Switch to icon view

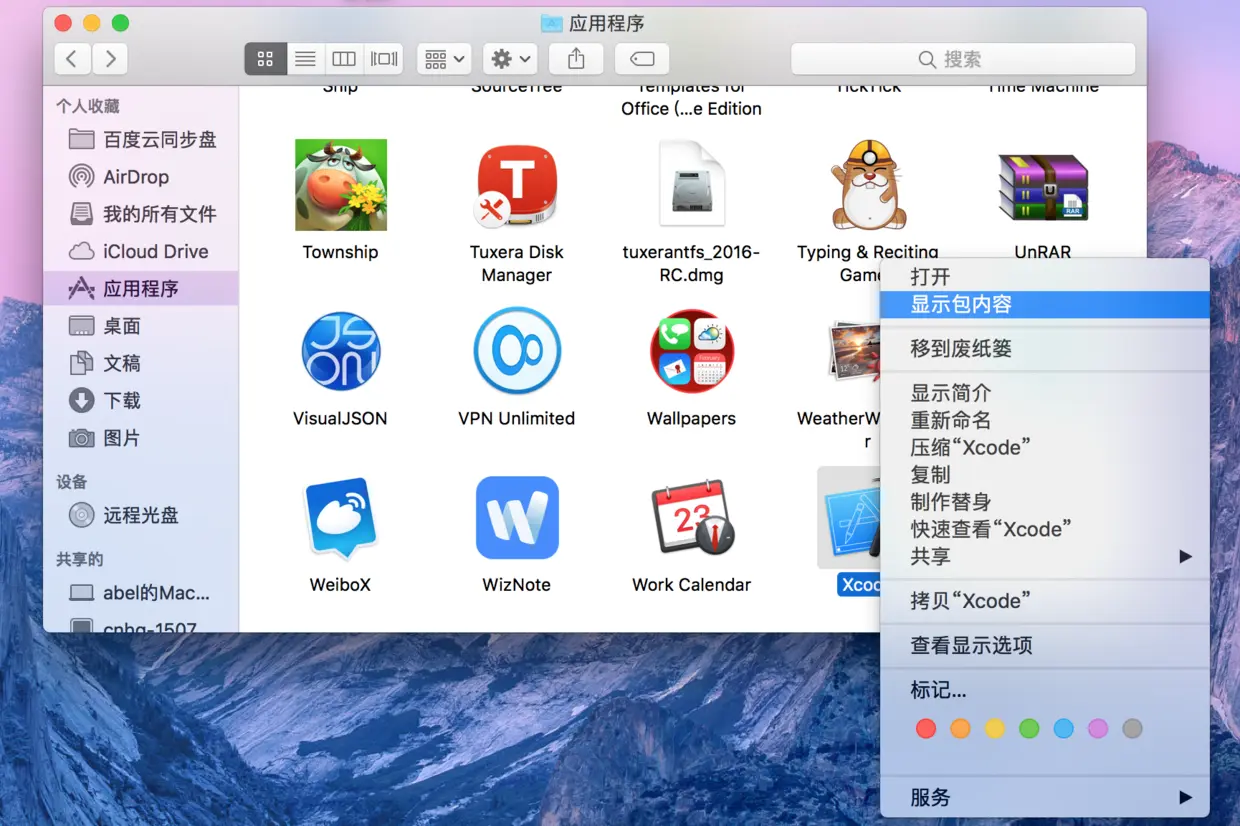point(266,59)
